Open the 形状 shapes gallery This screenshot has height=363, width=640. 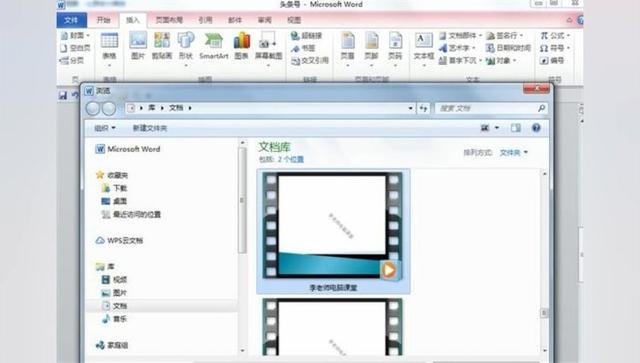[186, 49]
